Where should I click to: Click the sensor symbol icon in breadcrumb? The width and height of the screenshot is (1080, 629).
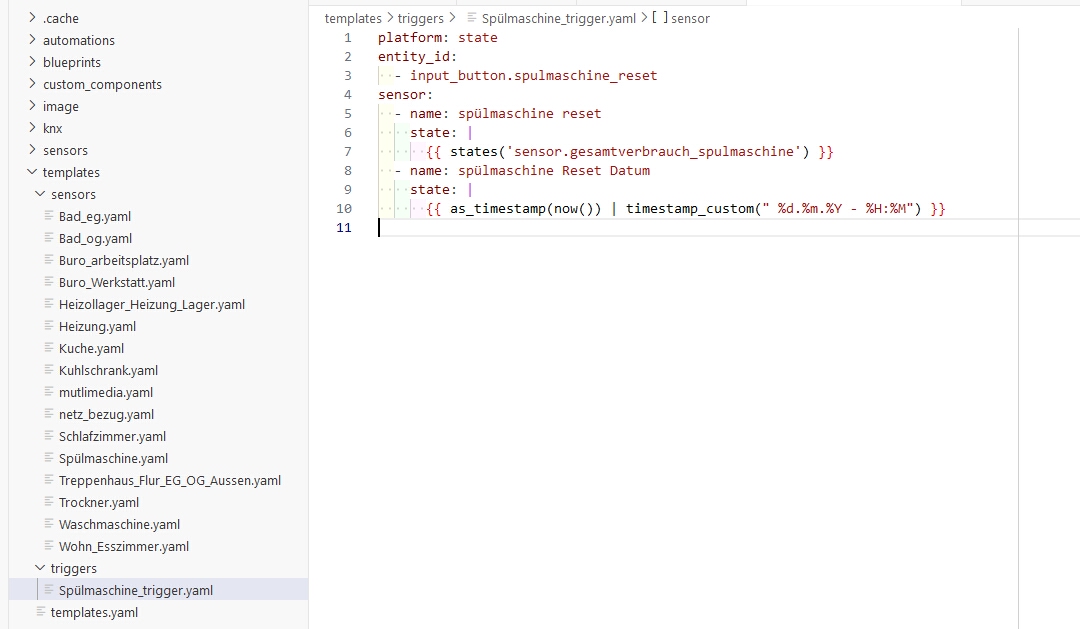(x=659, y=18)
